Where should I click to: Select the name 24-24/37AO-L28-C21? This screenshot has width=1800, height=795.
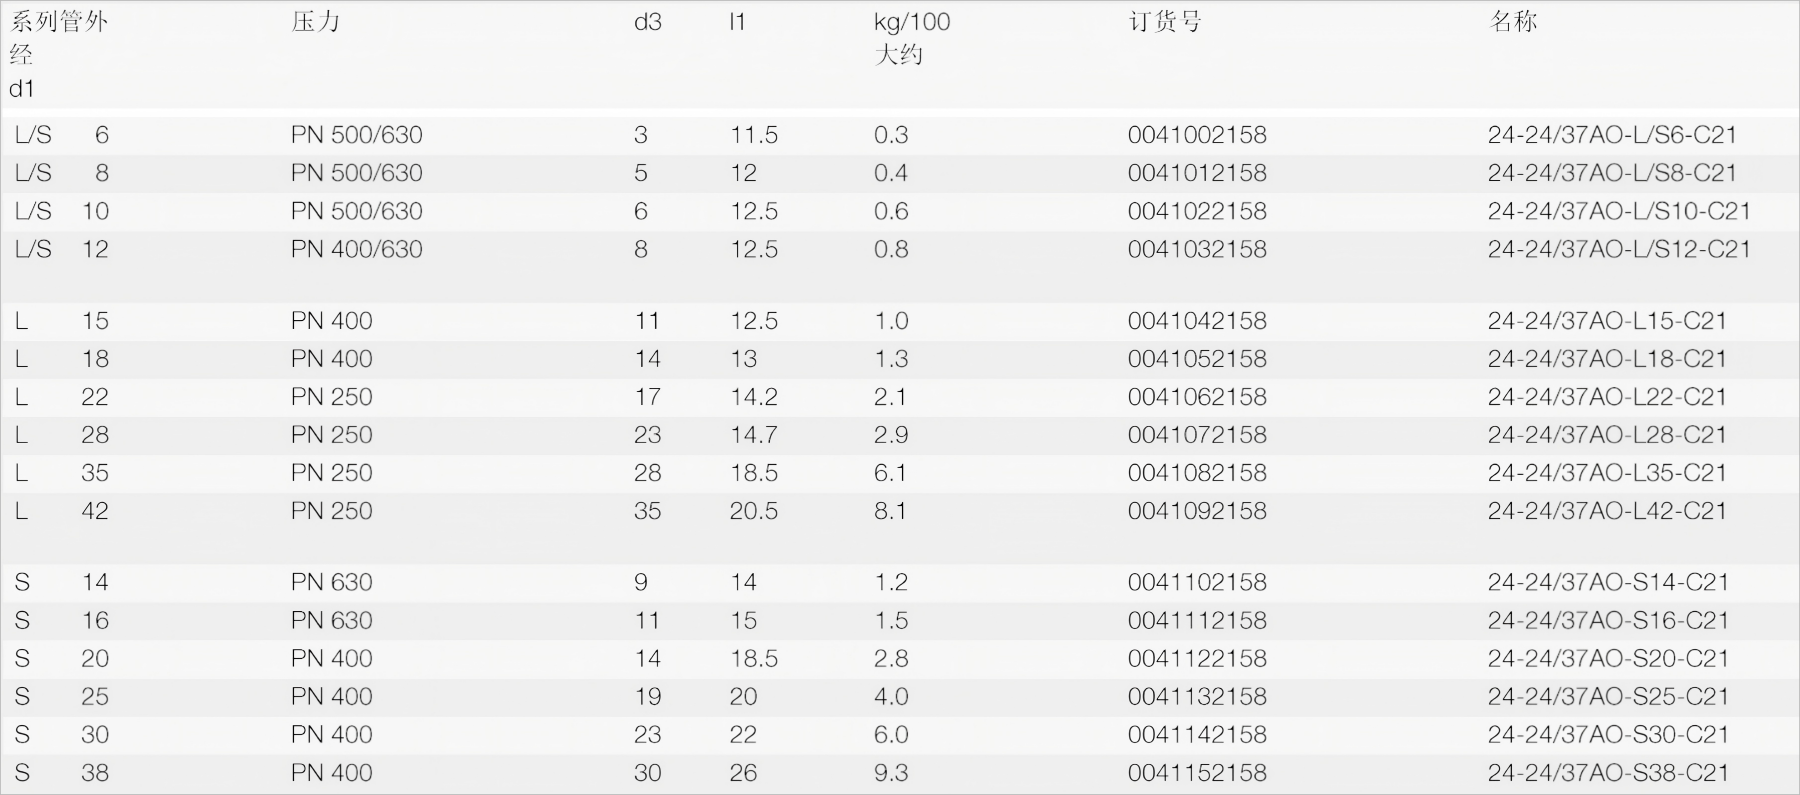tap(1607, 435)
